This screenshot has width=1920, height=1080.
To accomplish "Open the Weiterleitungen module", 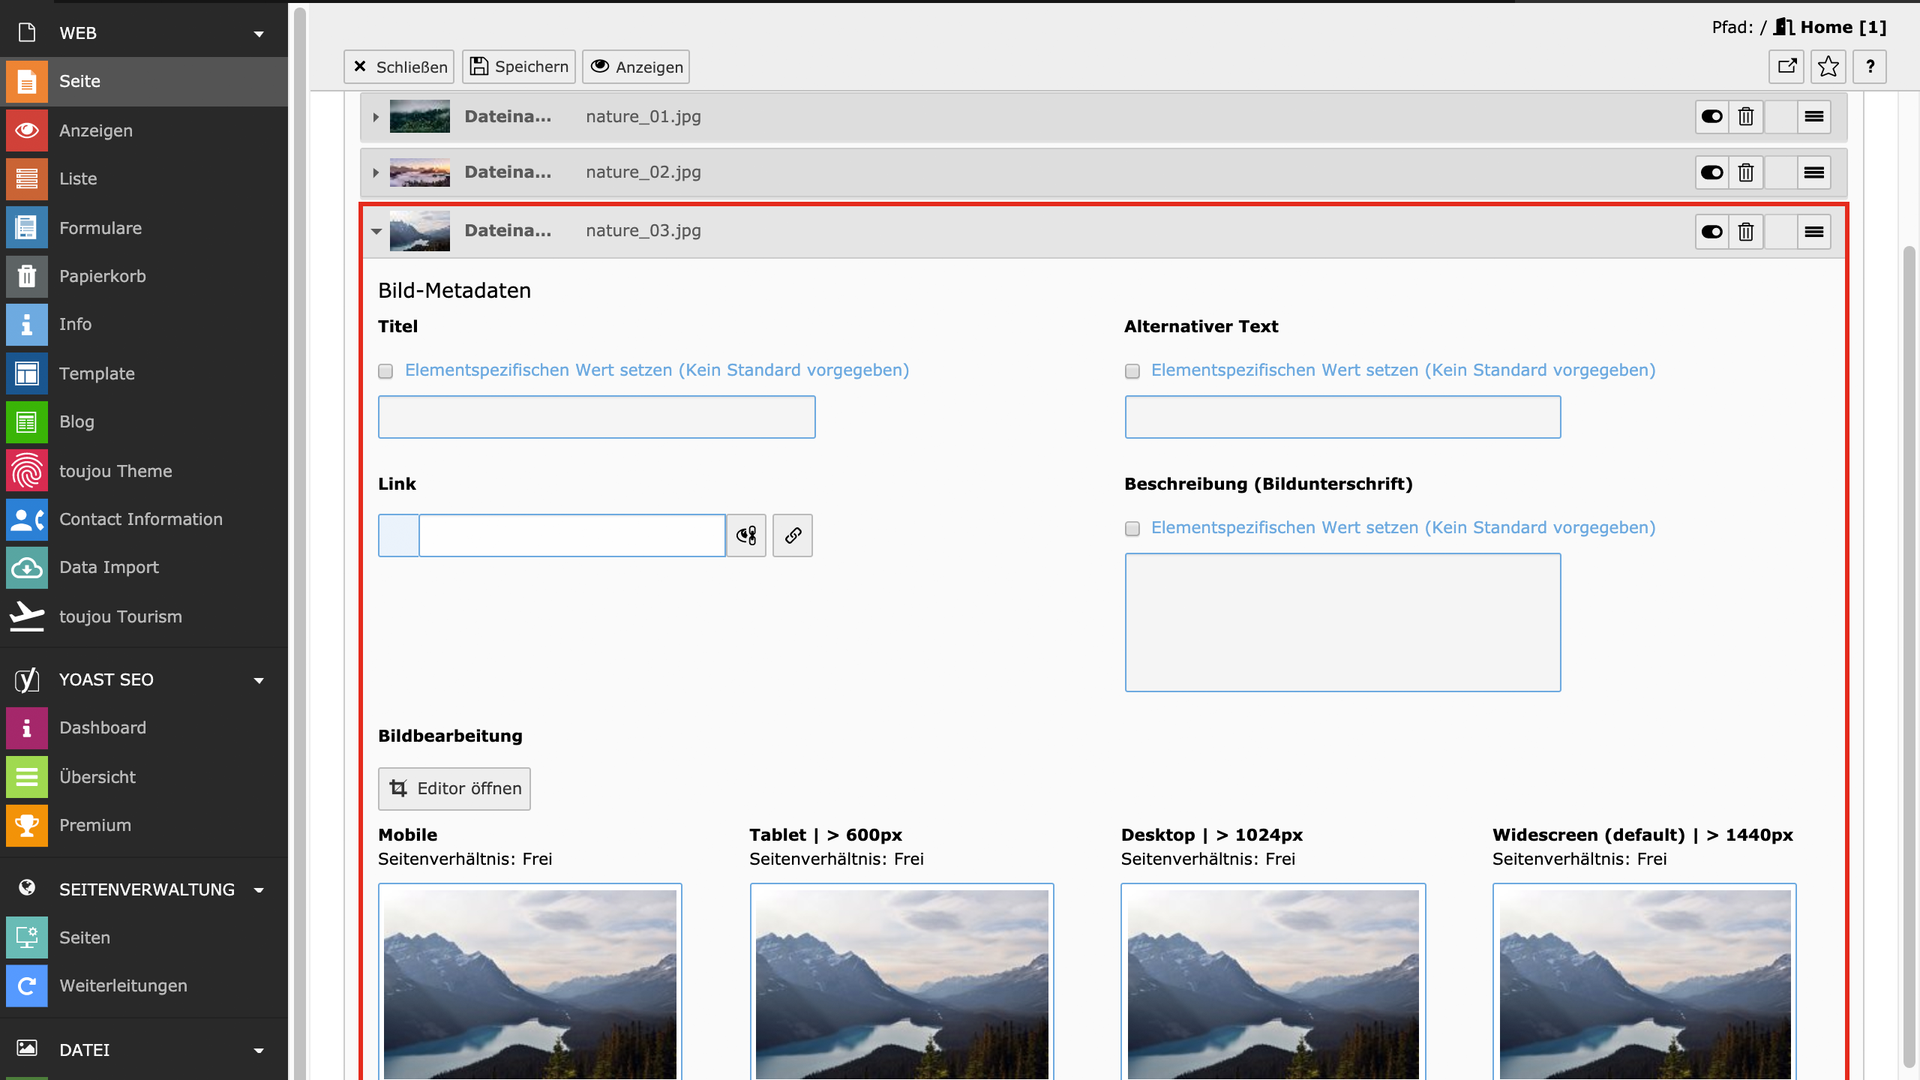I will pyautogui.click(x=123, y=986).
